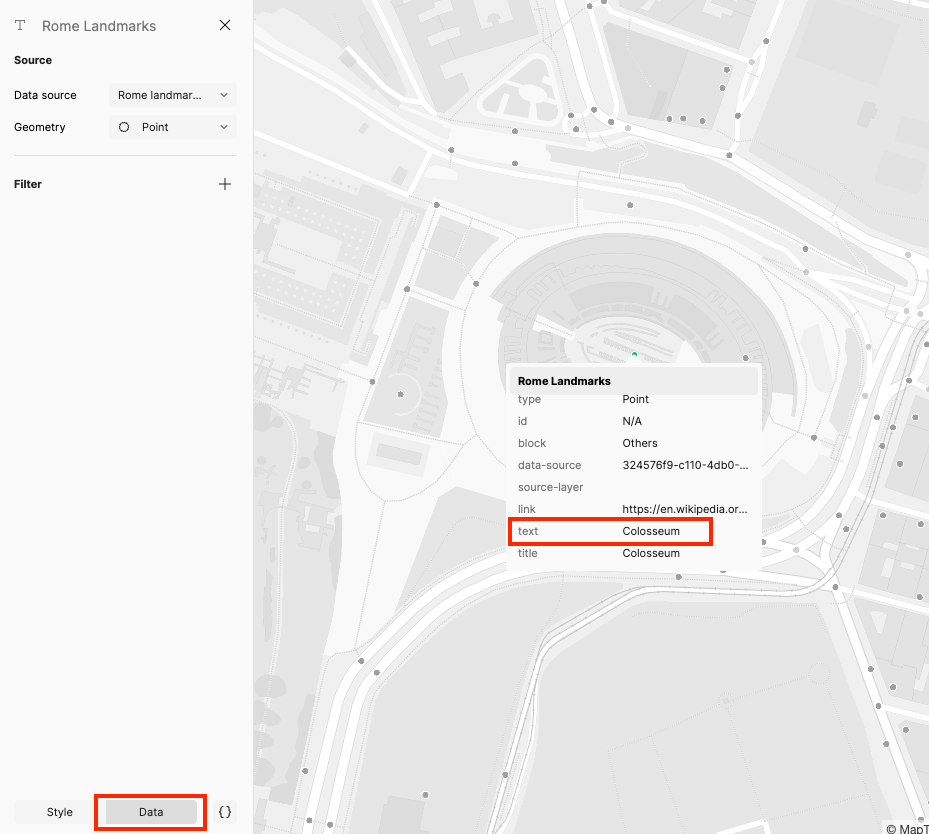The image size is (929, 834).
Task: Click the type Point value in the popup
Action: click(635, 399)
